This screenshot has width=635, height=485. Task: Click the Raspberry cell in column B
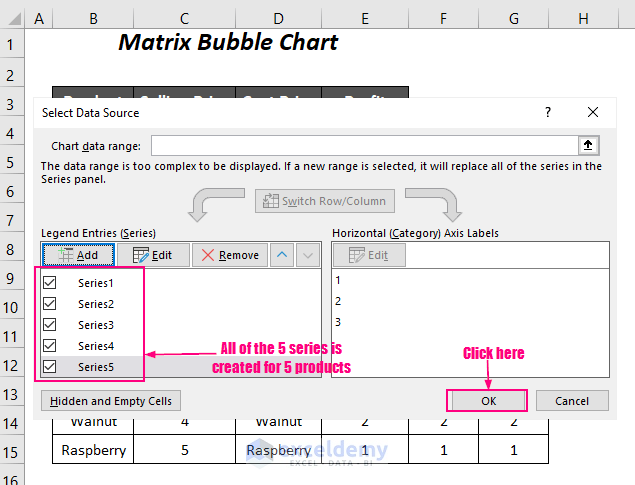pos(93,449)
